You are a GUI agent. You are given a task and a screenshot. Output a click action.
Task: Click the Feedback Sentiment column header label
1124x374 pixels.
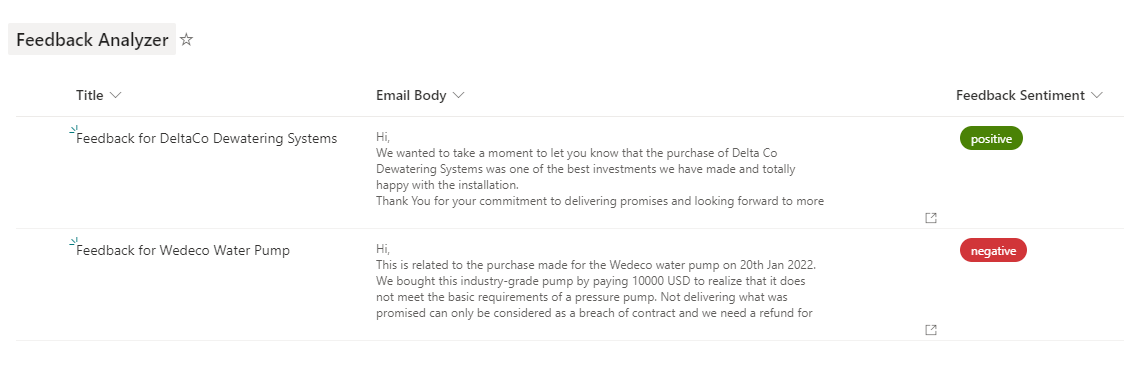pos(1020,95)
